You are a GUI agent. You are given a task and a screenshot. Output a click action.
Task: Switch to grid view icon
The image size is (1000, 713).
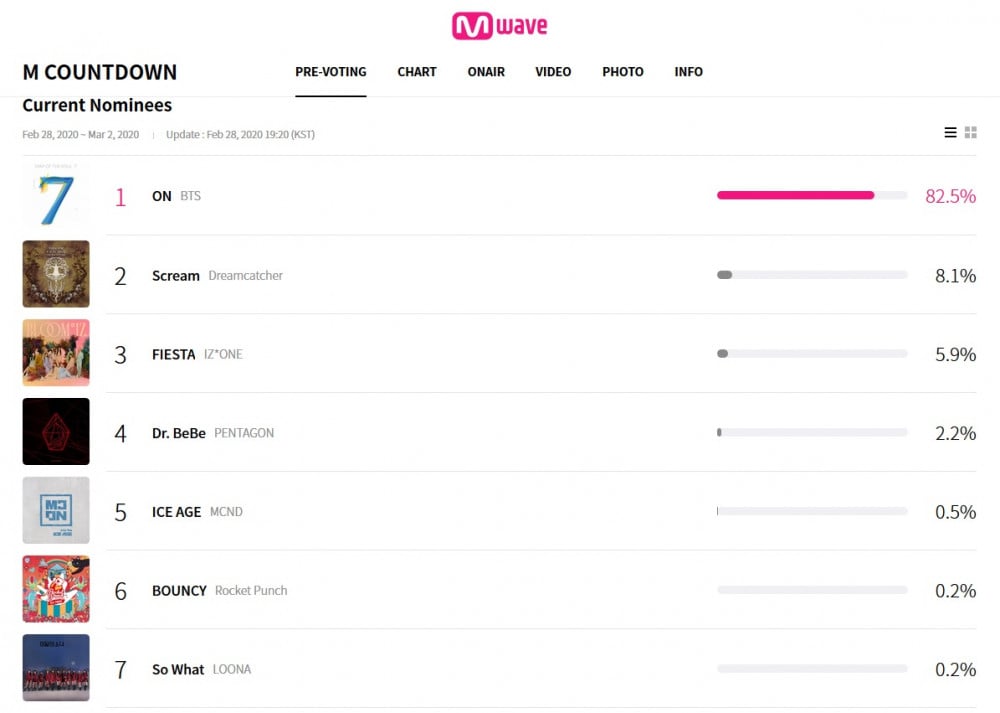coord(971,132)
